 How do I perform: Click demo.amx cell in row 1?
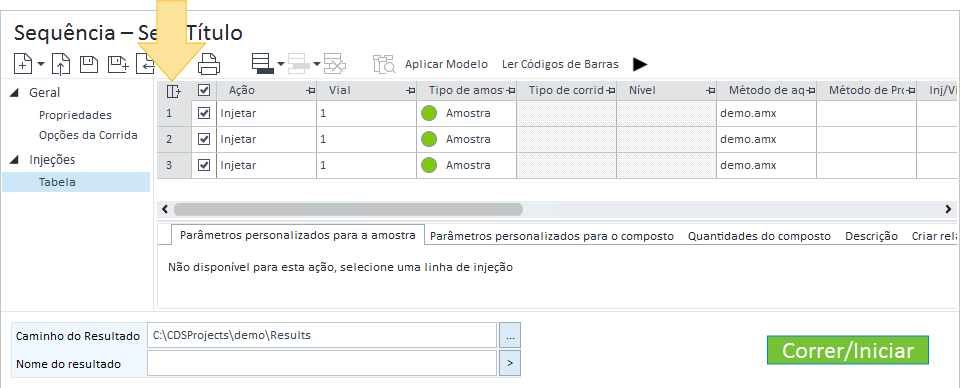(767, 114)
